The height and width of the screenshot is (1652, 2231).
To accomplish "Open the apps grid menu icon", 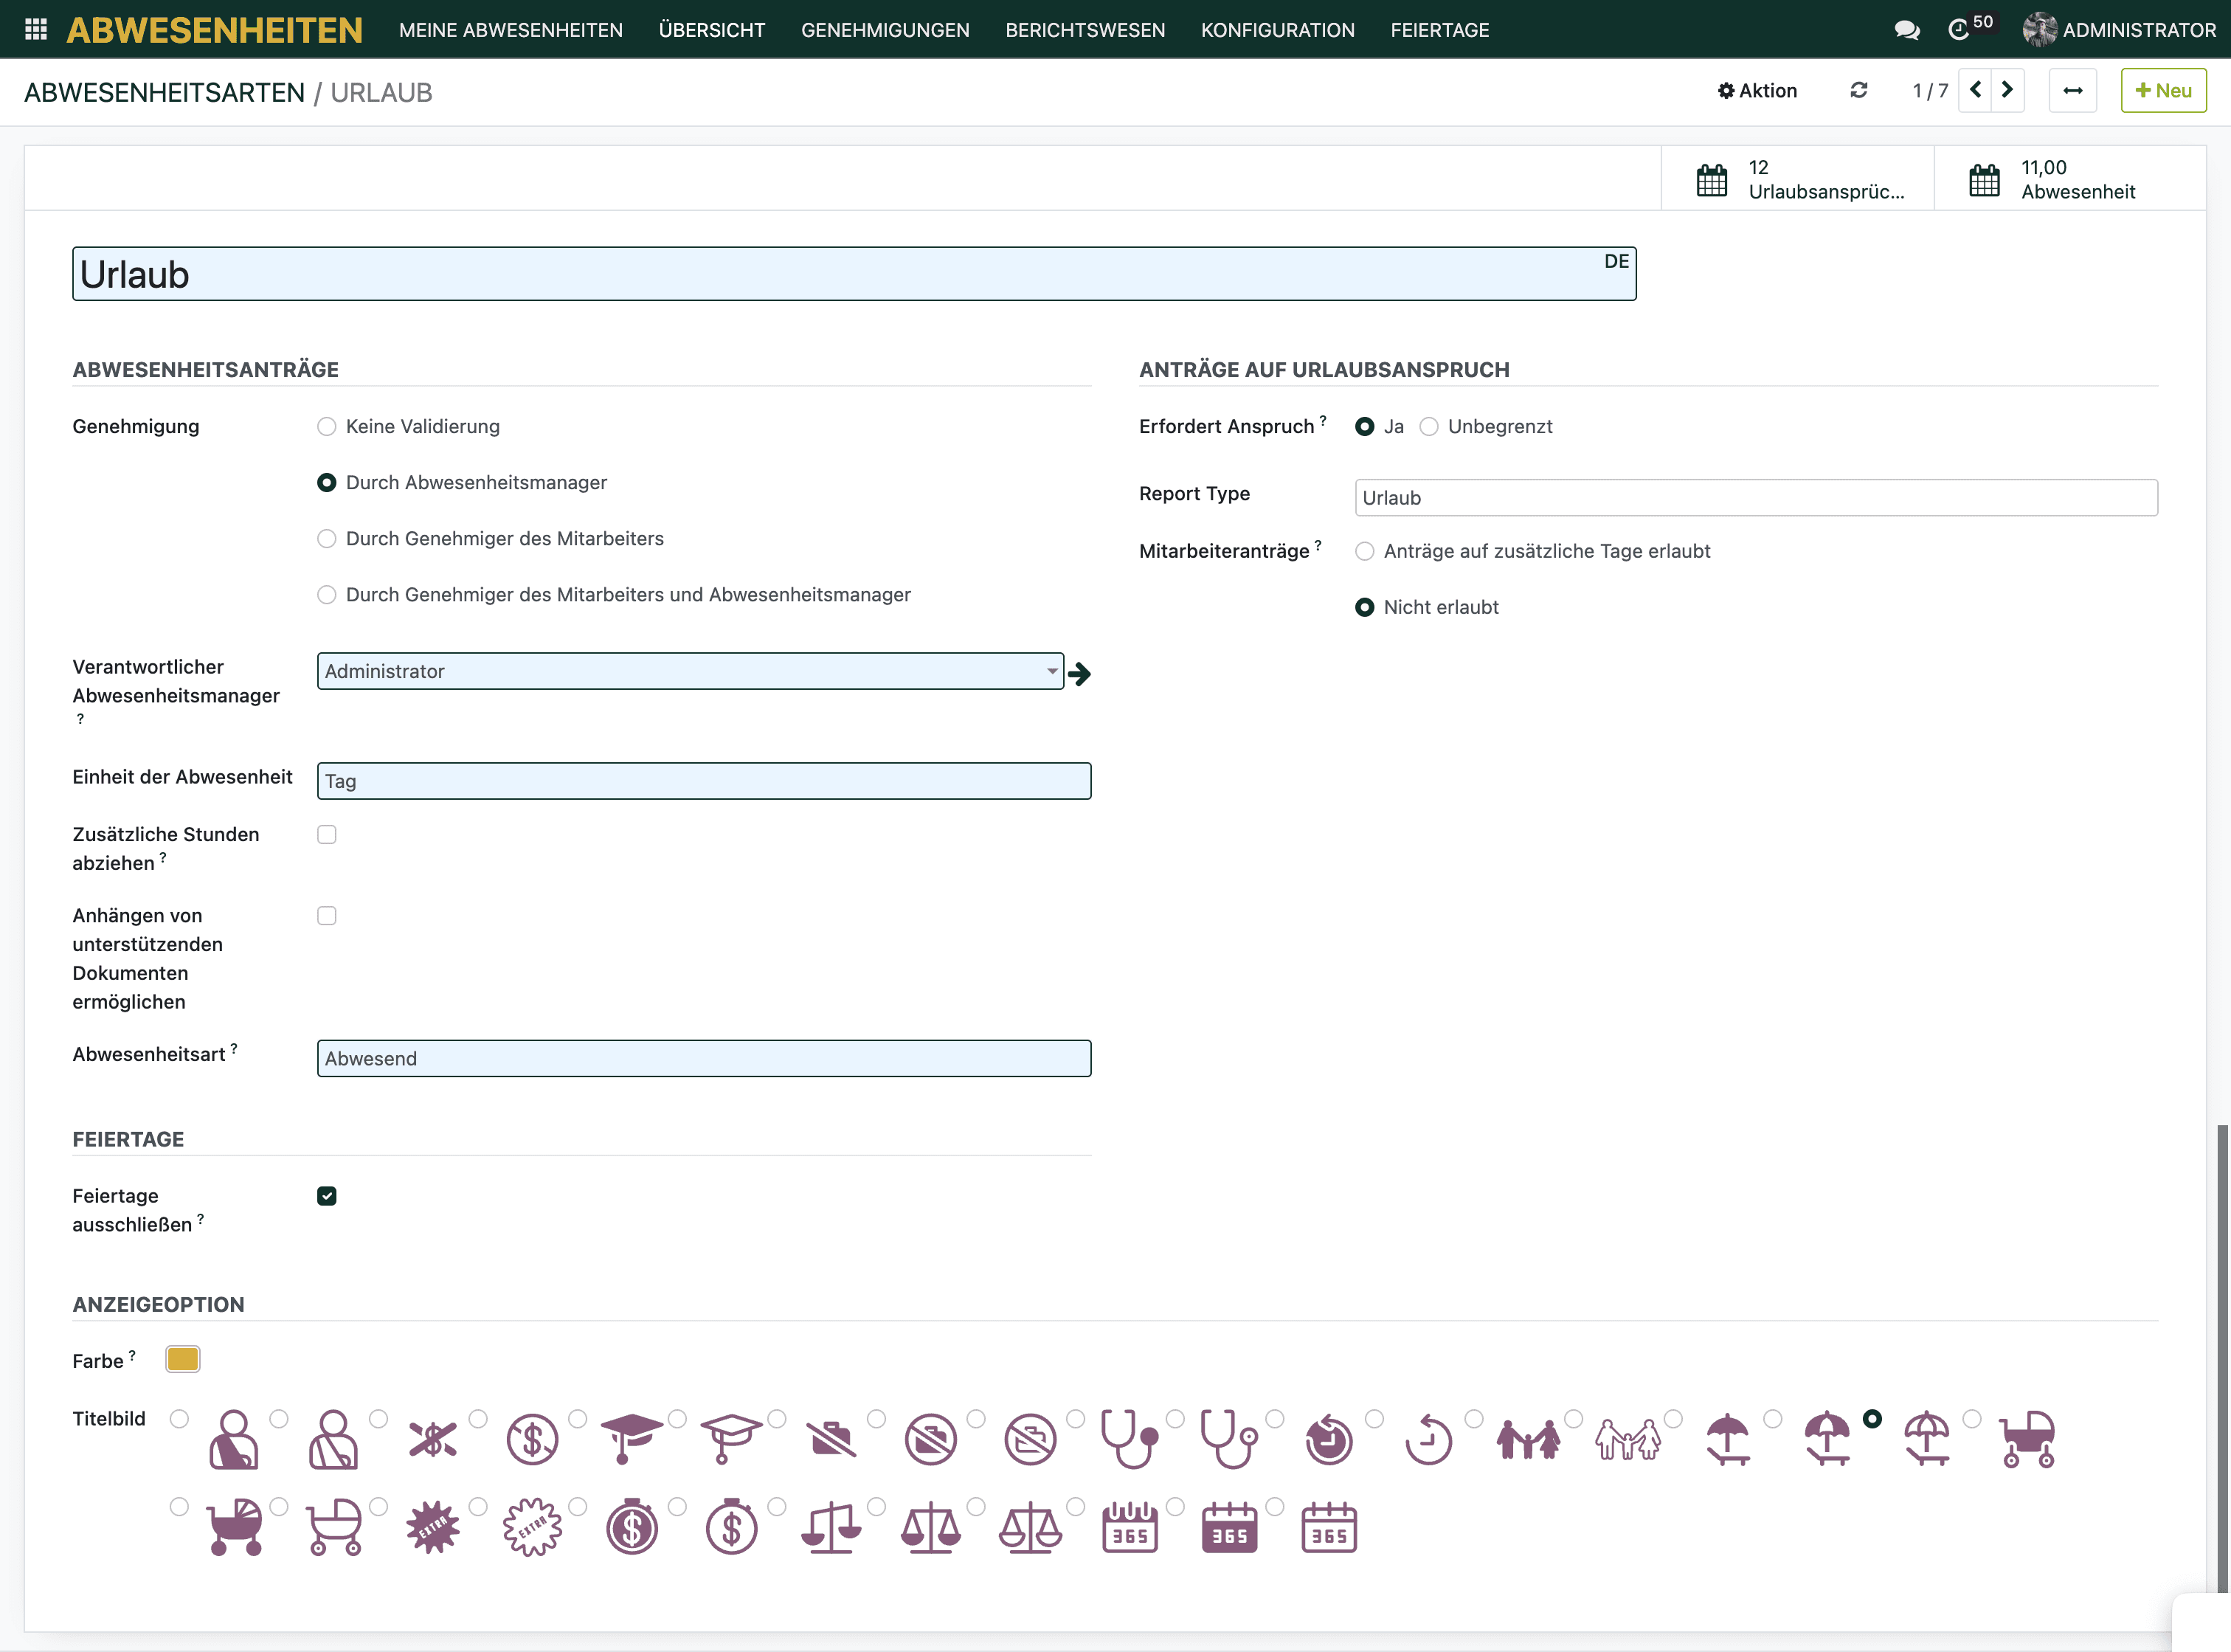I will [x=36, y=30].
